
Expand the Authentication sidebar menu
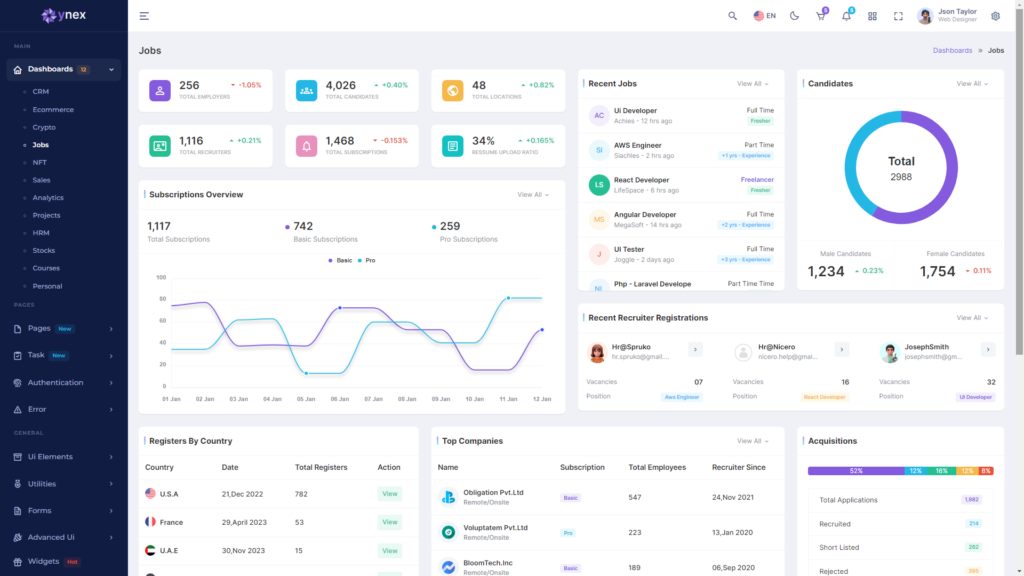click(x=64, y=383)
